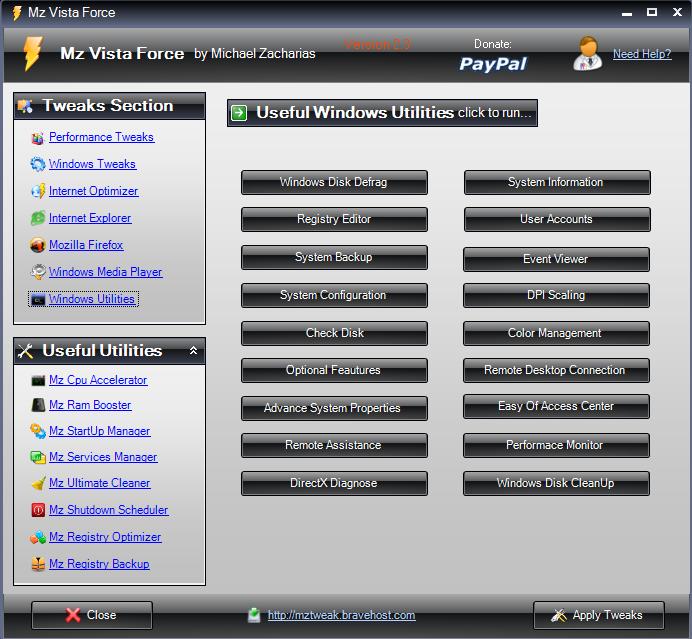Click the Windows Tweaks gear icon
The image size is (692, 639).
click(x=38, y=164)
